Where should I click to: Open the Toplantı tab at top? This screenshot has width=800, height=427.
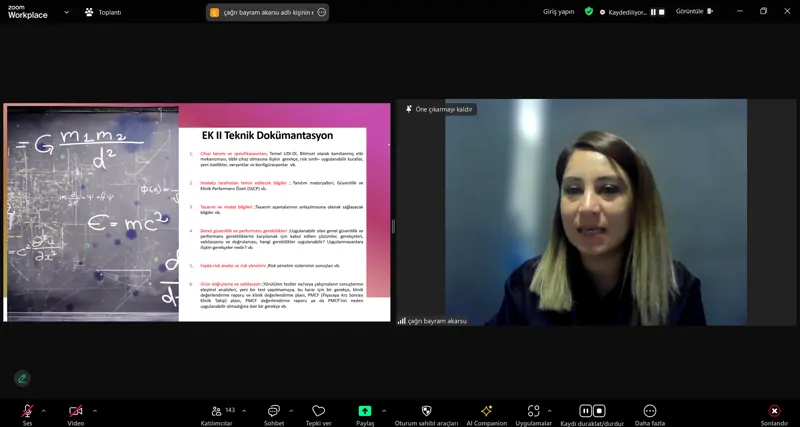[x=103, y=12]
